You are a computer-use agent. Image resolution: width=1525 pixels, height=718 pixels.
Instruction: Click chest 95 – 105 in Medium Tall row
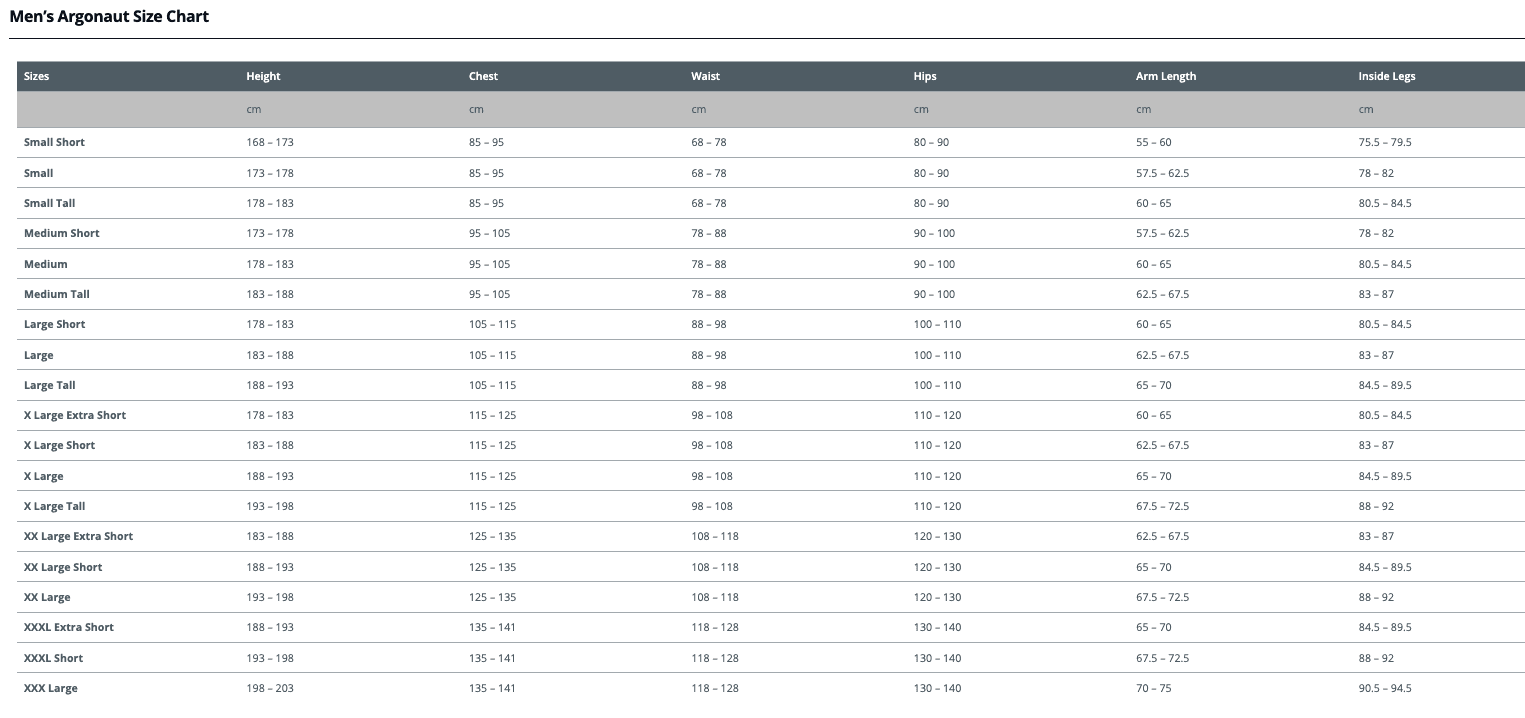click(490, 294)
